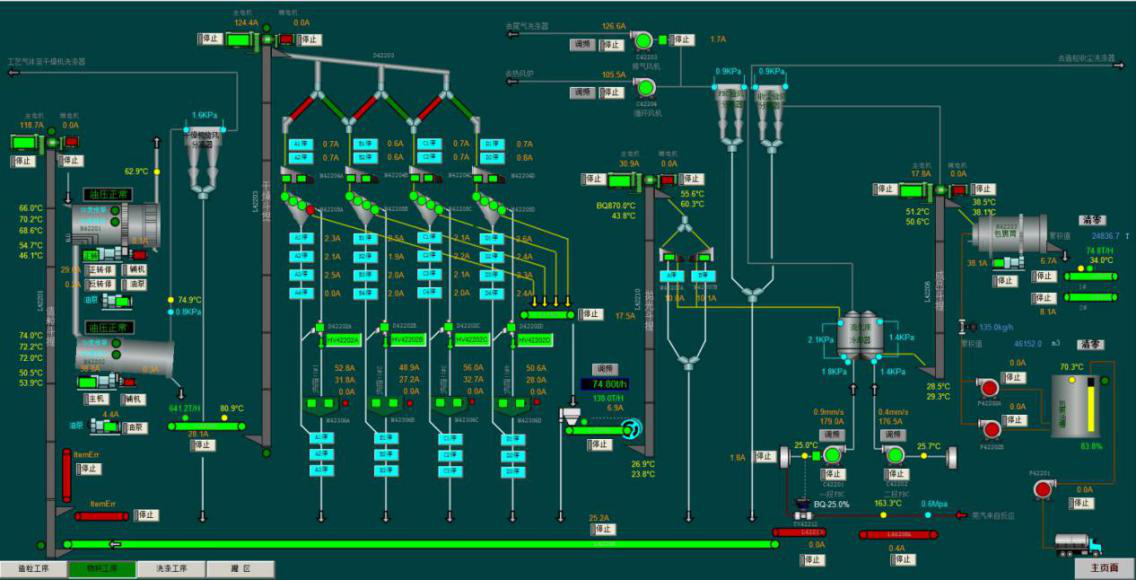This screenshot has width=1136, height=580.
Task: Select the C42201 first-stage fan icon
Action: click(x=831, y=455)
